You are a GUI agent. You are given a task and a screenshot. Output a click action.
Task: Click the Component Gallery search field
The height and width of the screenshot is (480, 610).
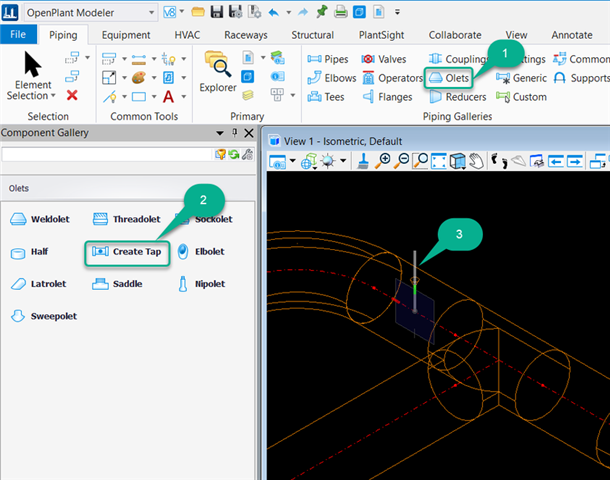[107, 154]
